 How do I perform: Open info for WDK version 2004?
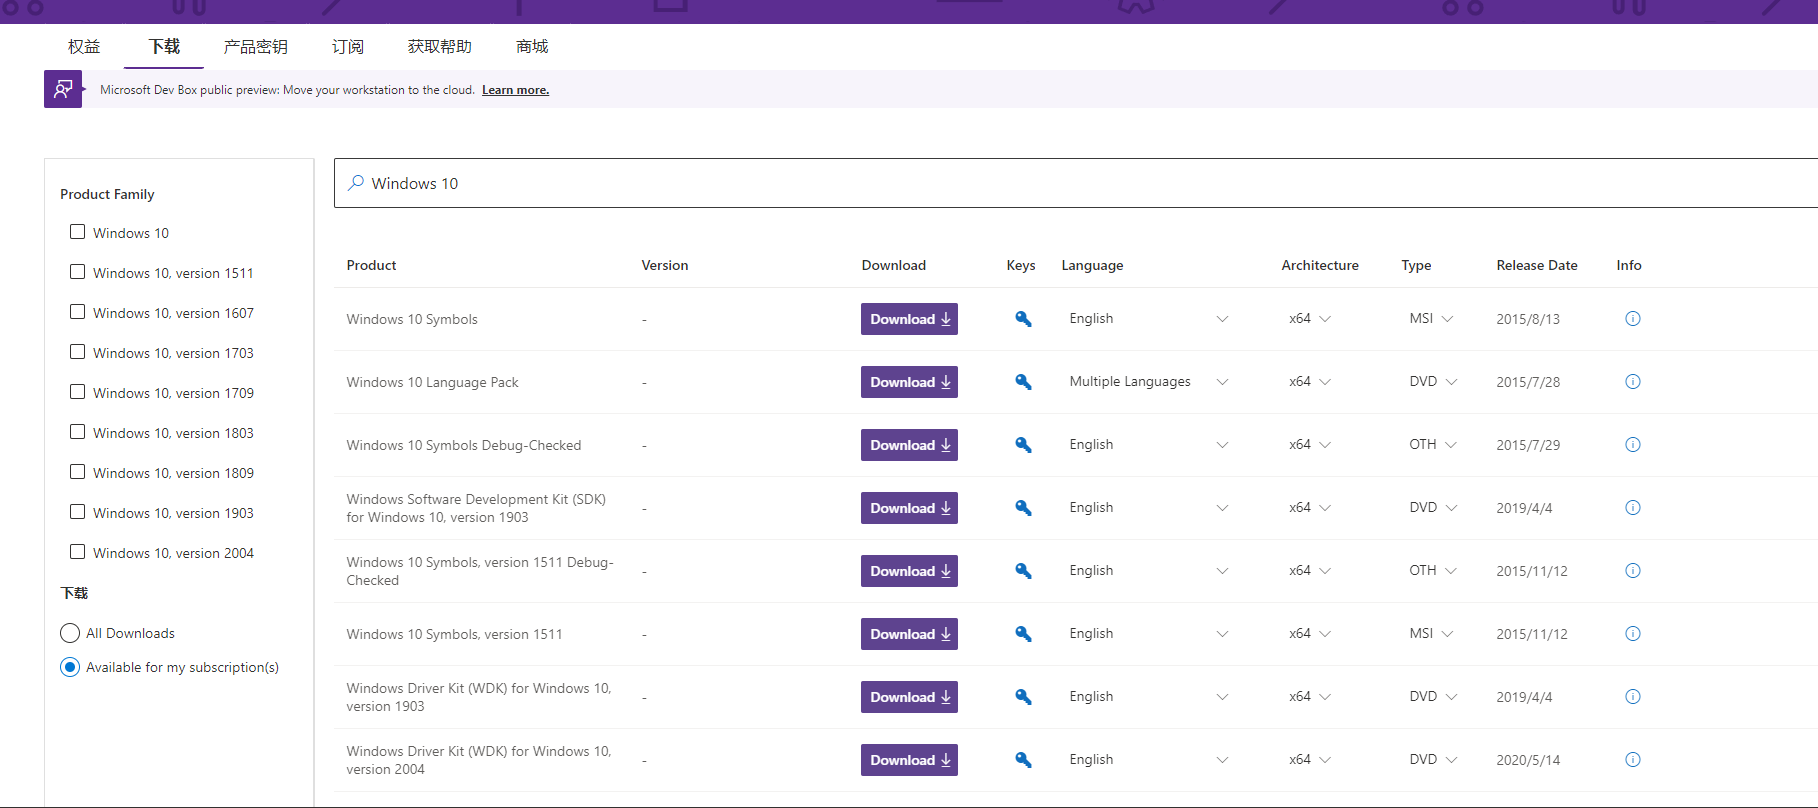click(x=1633, y=760)
